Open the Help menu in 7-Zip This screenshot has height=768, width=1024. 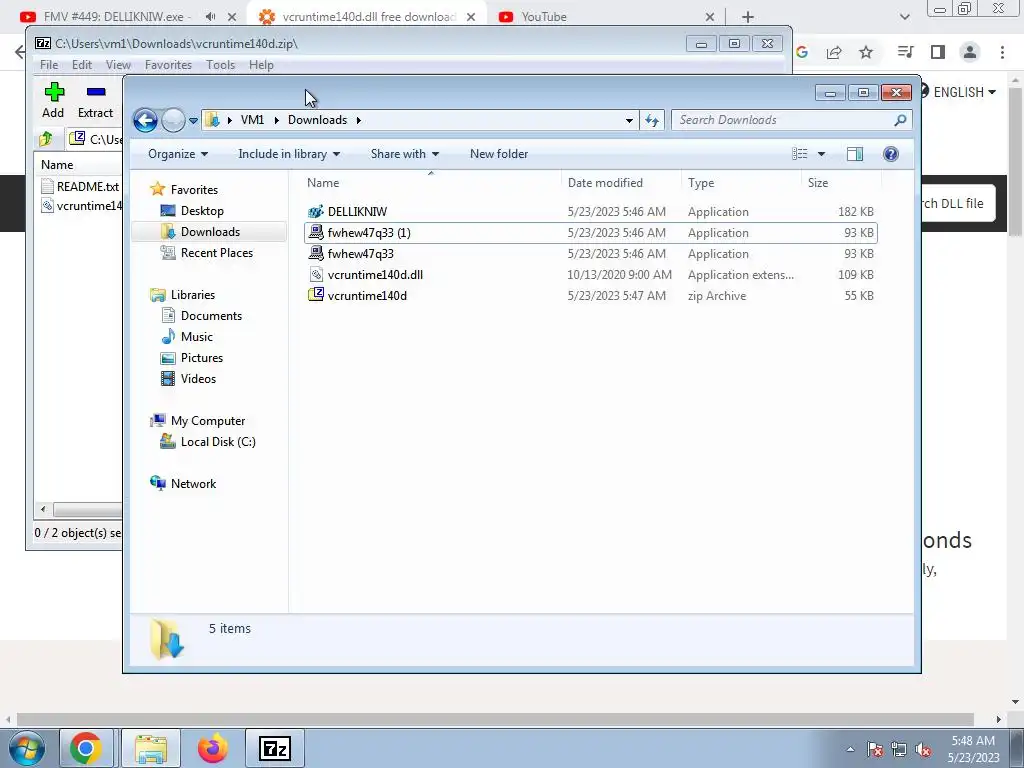pos(261,65)
